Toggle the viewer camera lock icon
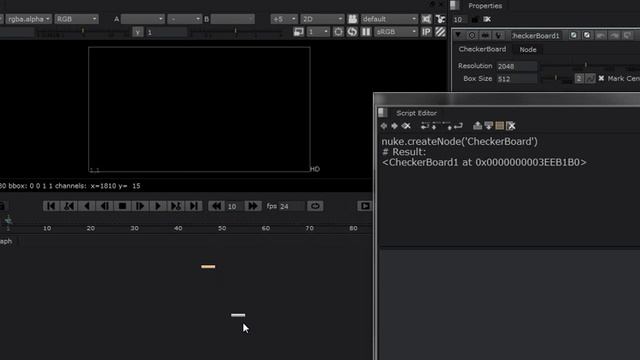640x360 pixels. [x=353, y=19]
